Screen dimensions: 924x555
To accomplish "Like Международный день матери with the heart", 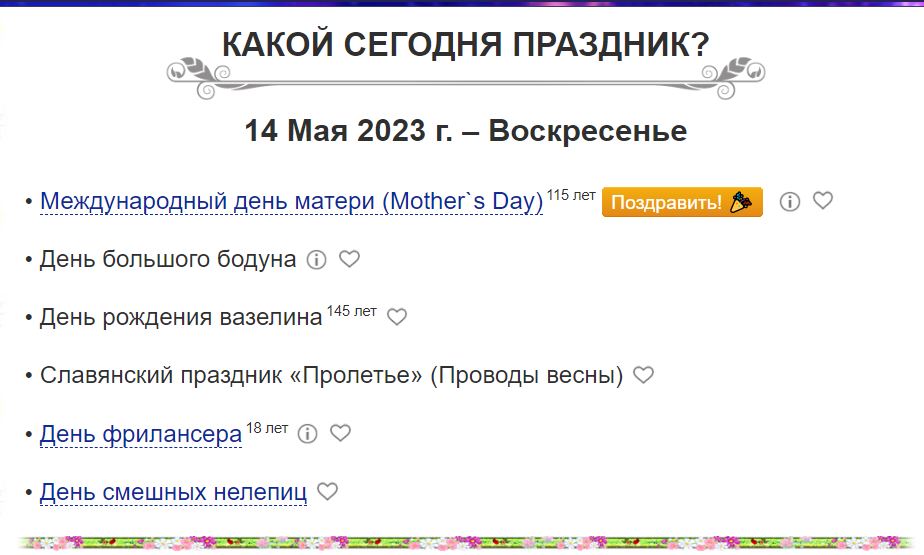I will coord(823,201).
